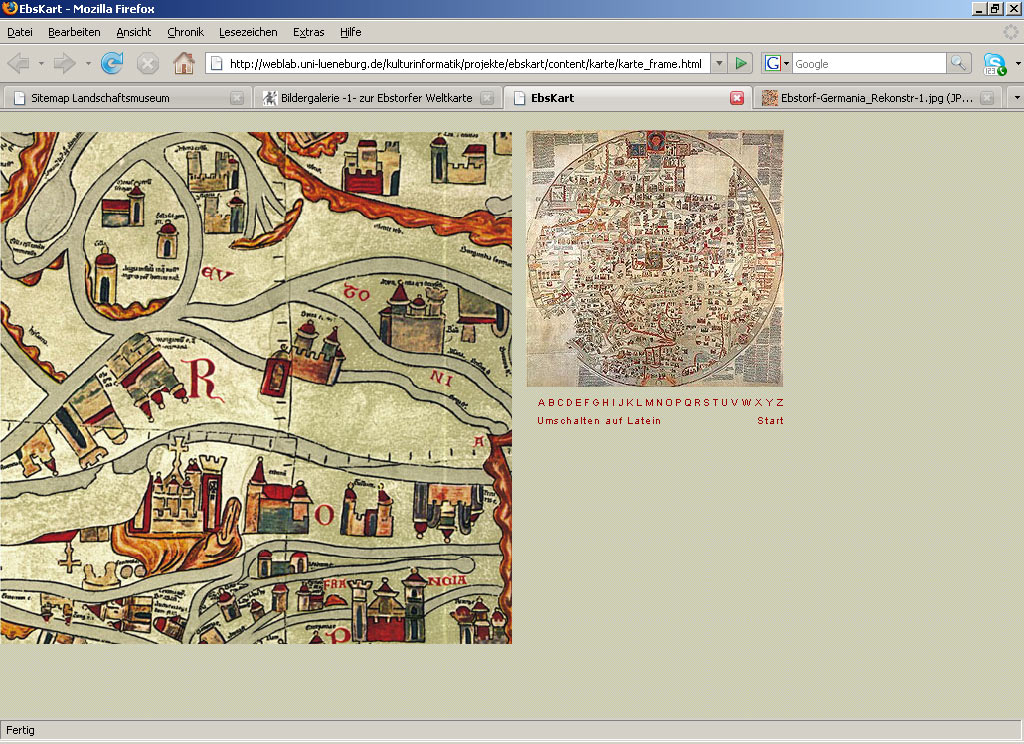
Task: Open the Datei menu
Action: 20,32
